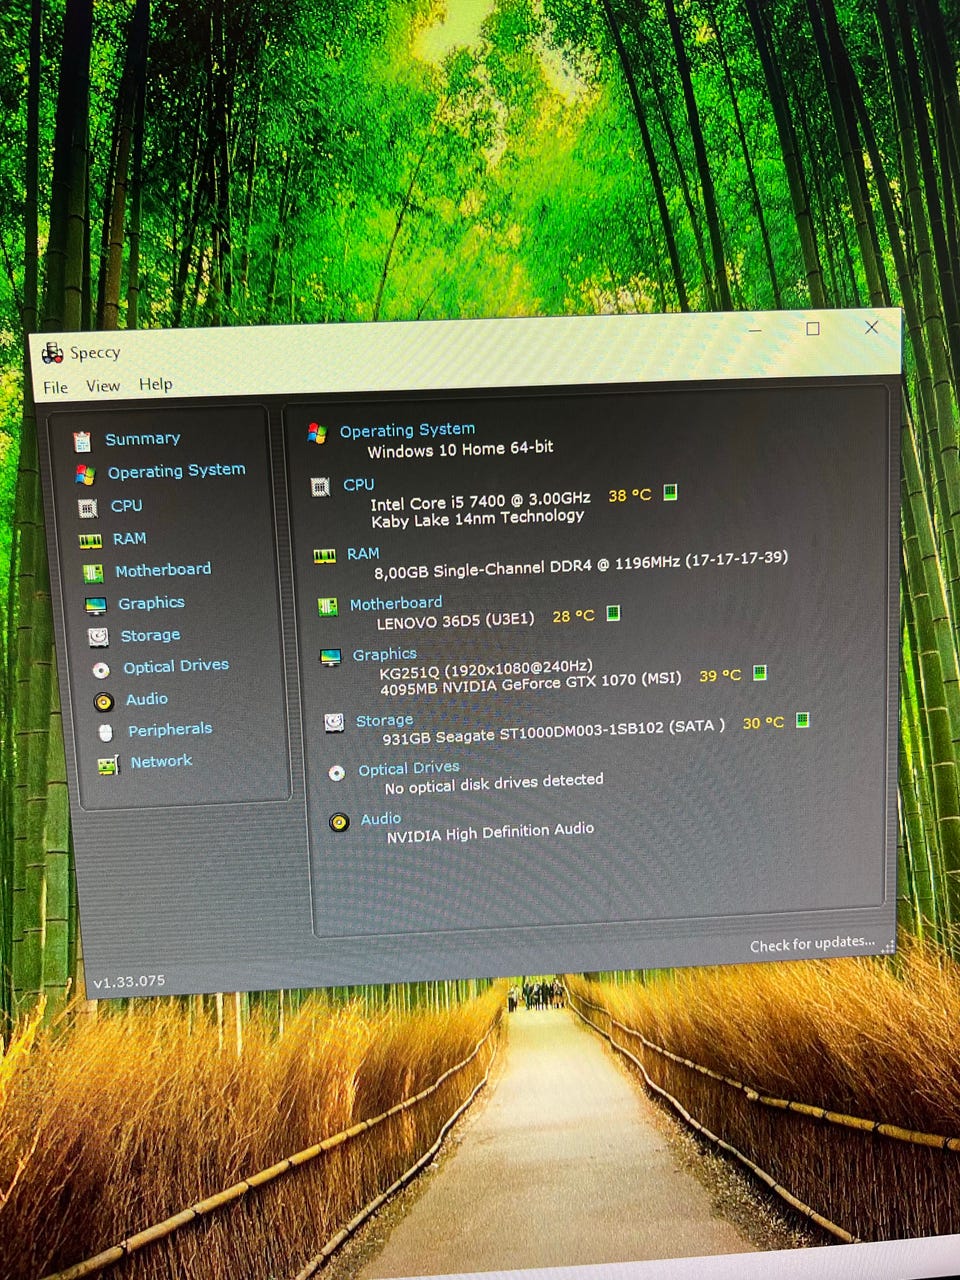
Task: Select Network in the sidebar
Action: [x=161, y=761]
